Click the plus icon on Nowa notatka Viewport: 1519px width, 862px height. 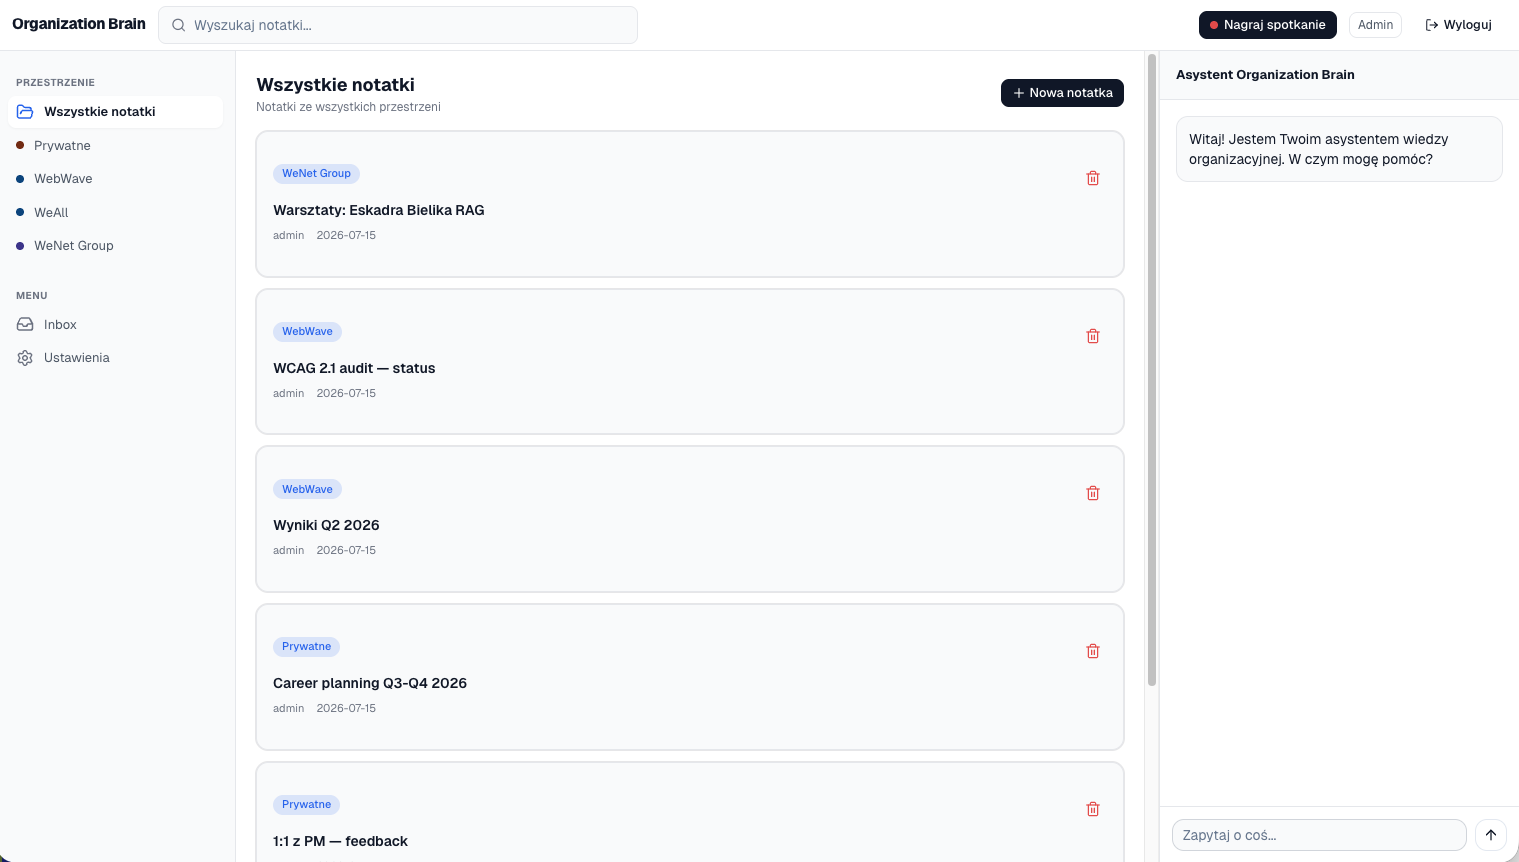[1019, 93]
